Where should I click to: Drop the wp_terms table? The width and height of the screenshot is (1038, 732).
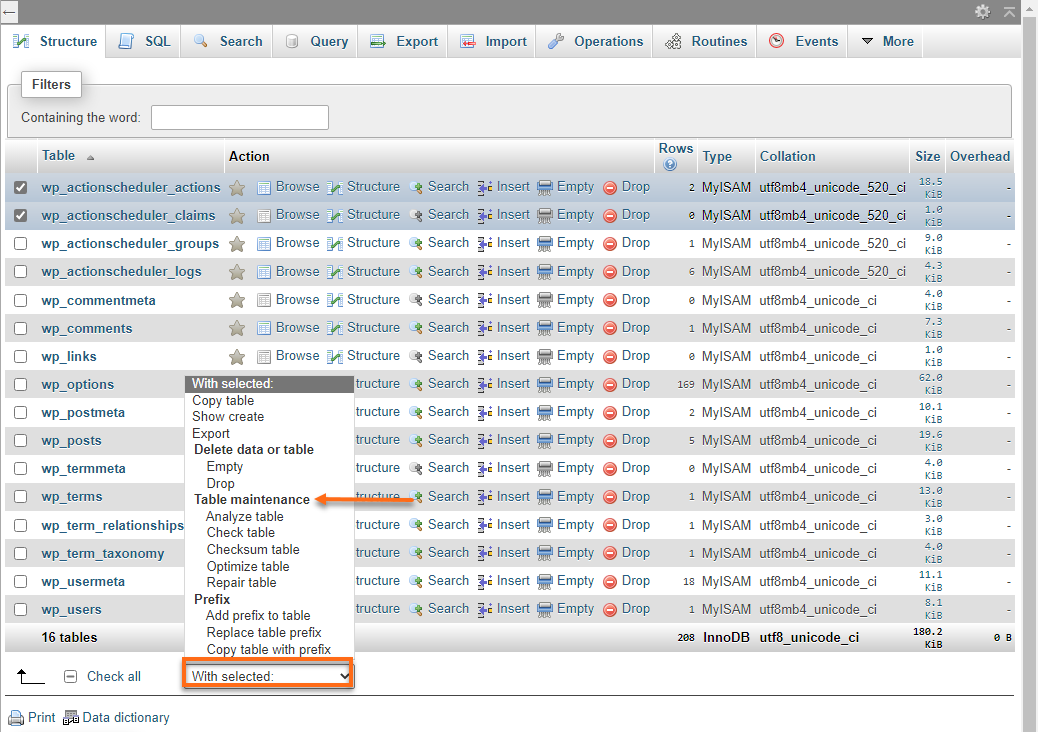click(x=637, y=496)
